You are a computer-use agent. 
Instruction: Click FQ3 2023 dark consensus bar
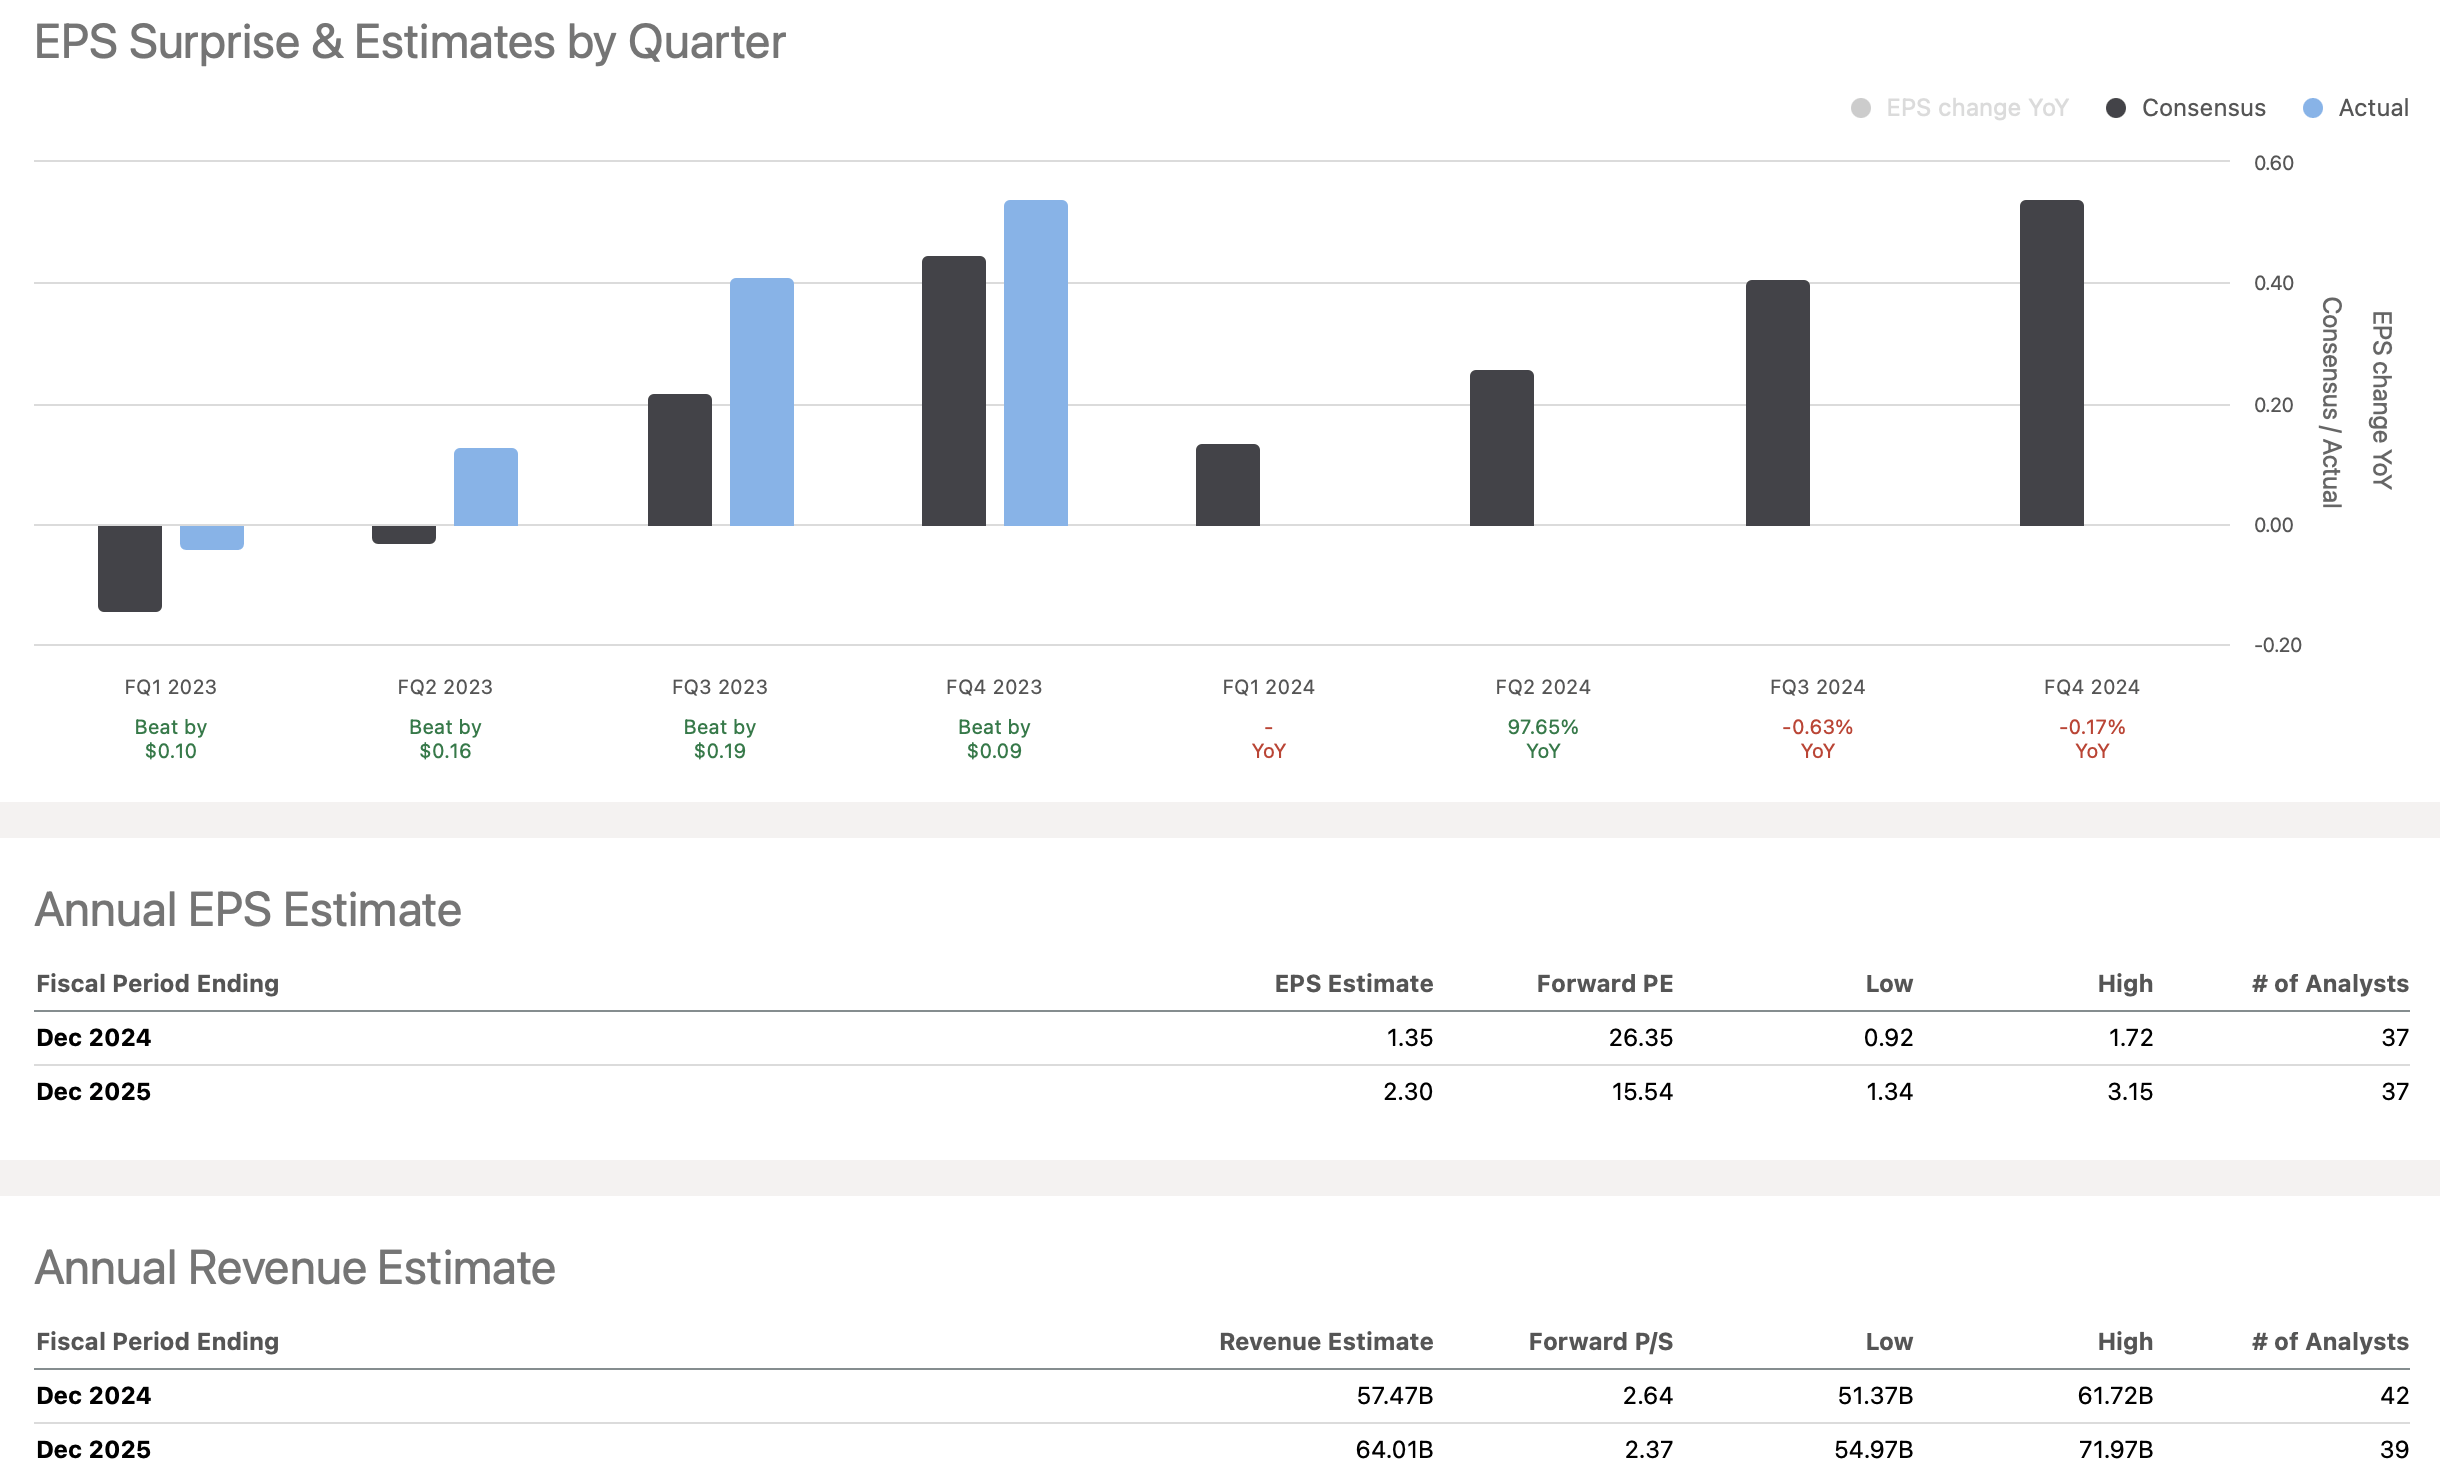pyautogui.click(x=680, y=460)
